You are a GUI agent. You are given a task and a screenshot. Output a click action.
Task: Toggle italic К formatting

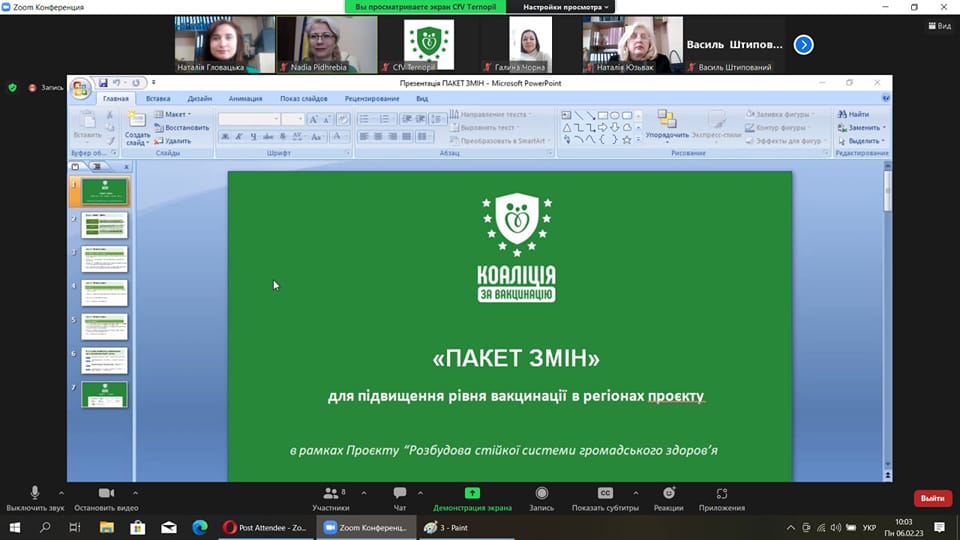click(x=239, y=137)
